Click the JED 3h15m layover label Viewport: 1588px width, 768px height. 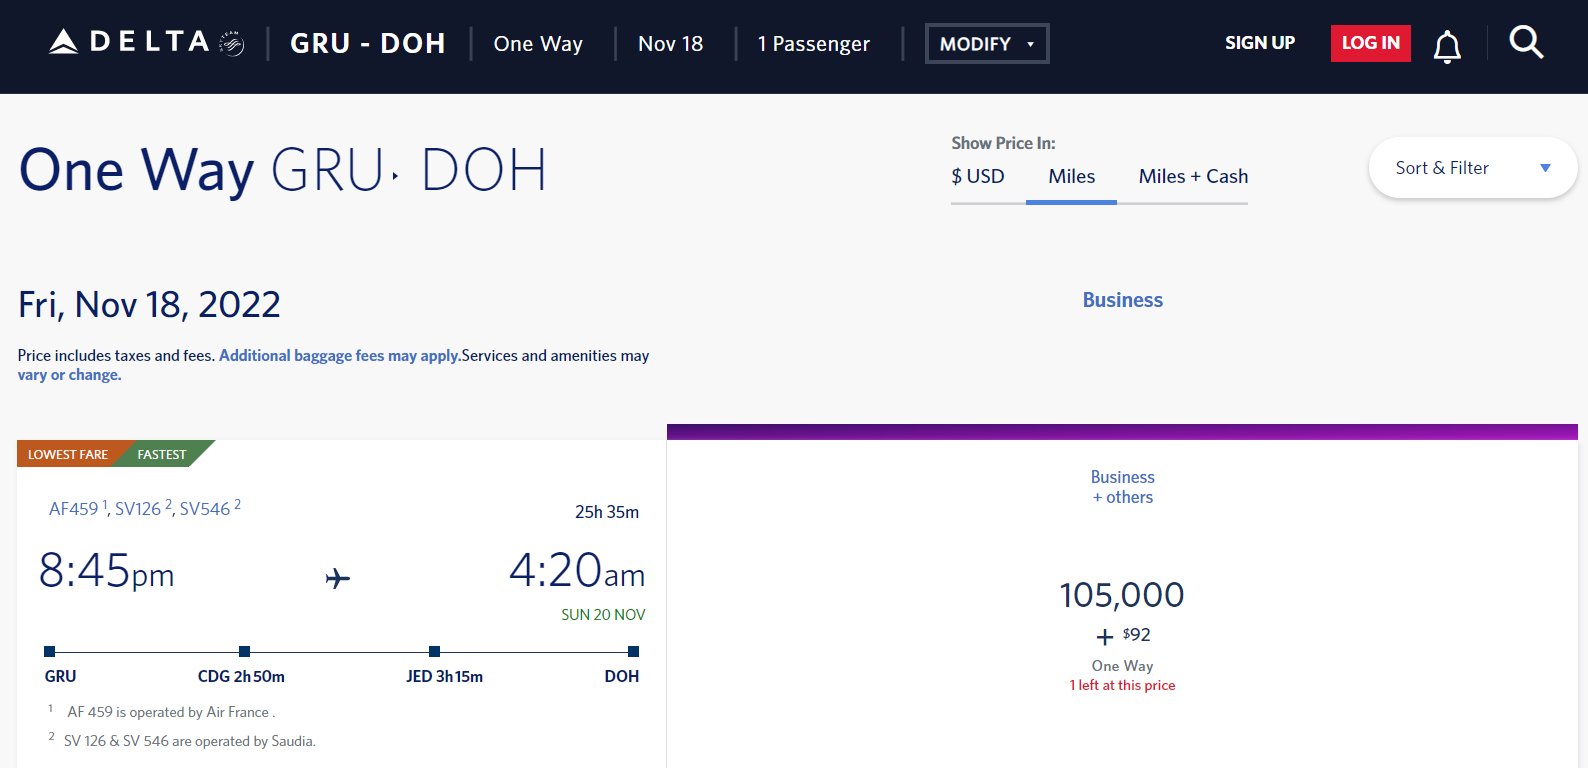pyautogui.click(x=444, y=677)
